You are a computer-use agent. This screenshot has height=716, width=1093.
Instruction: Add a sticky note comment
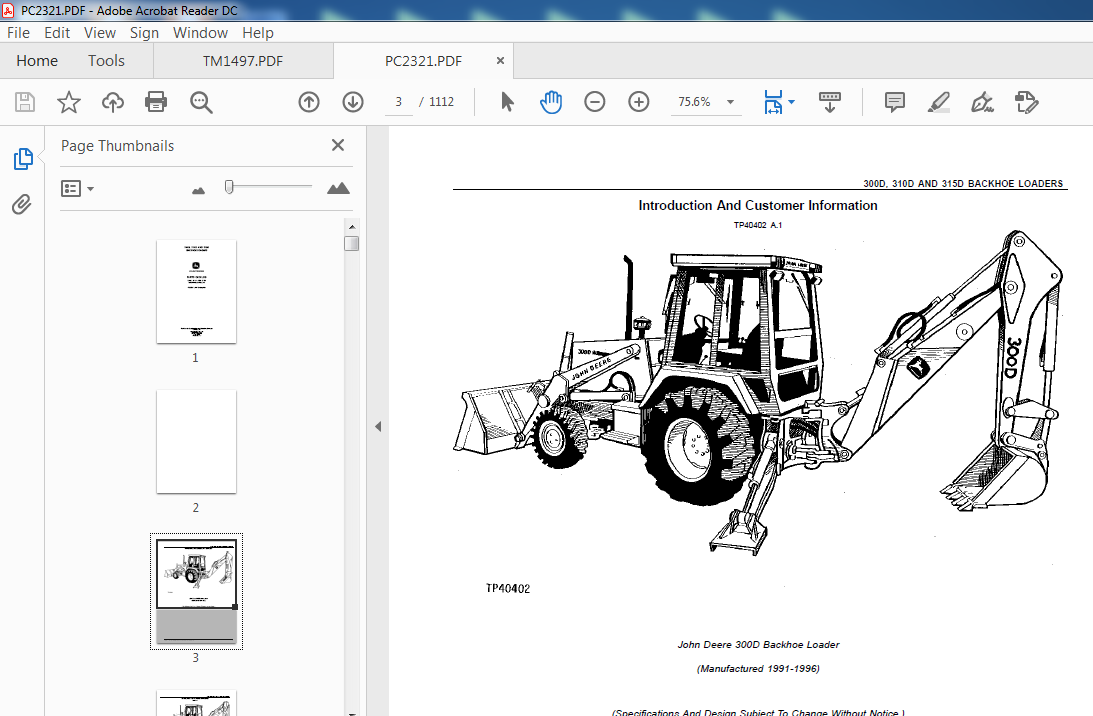894,102
